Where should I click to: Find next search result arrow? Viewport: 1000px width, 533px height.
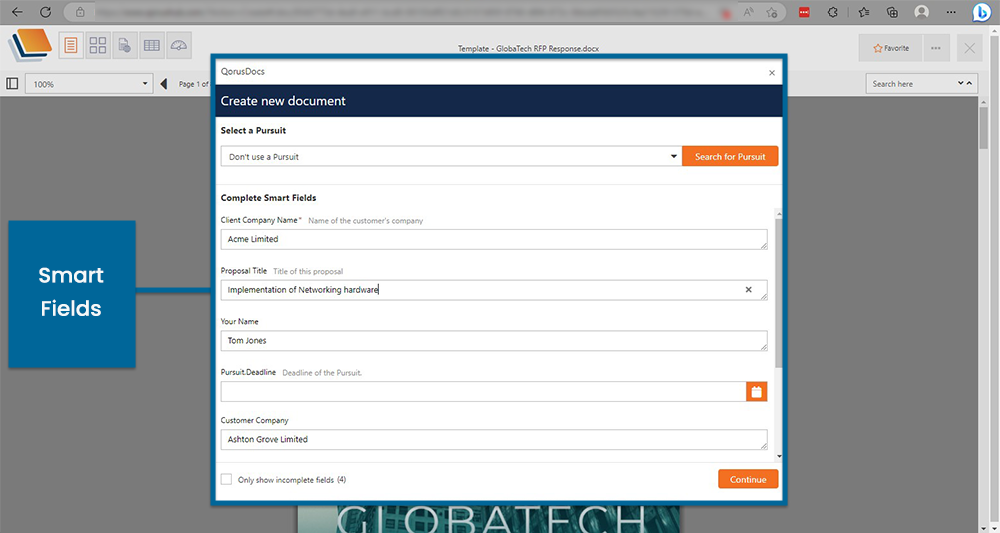(x=960, y=84)
